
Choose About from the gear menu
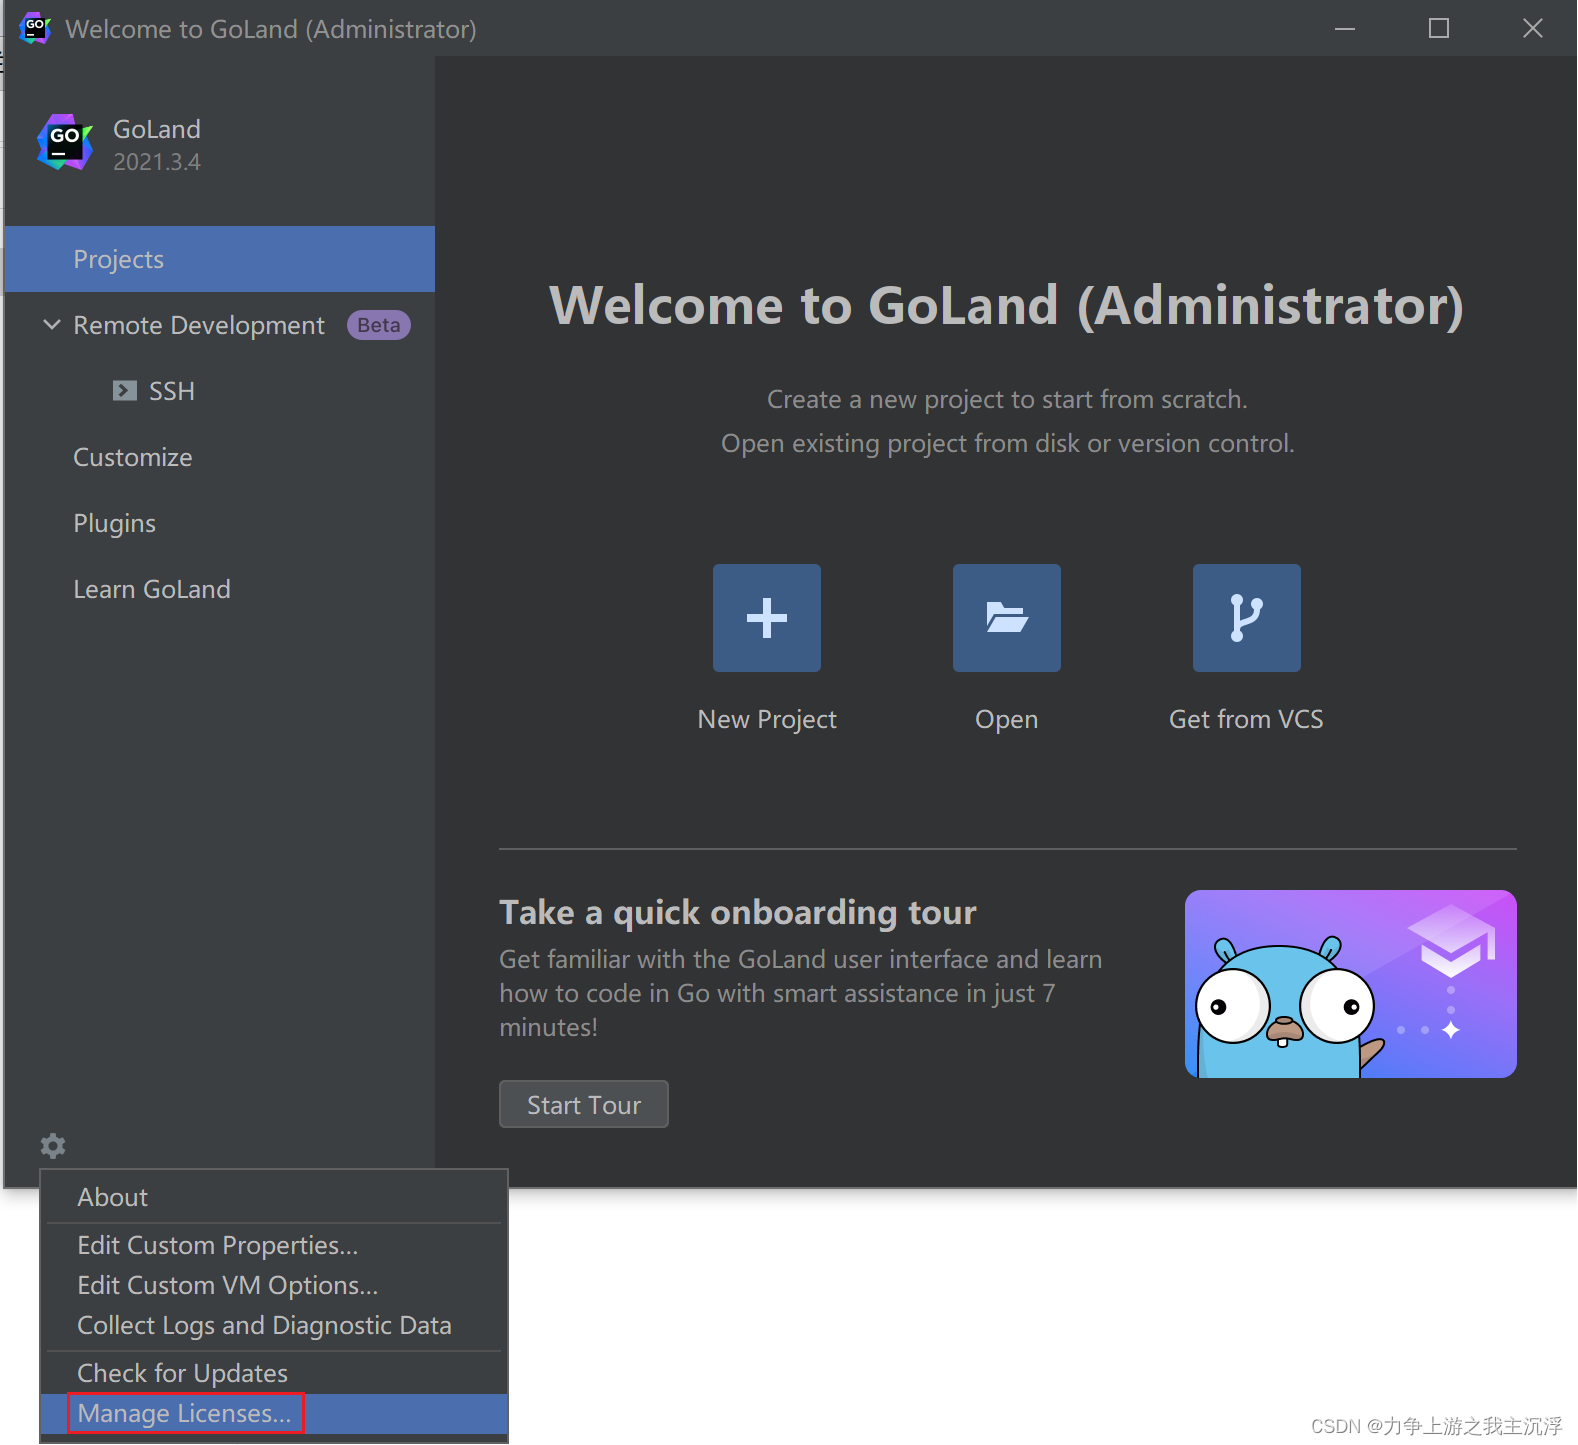click(274, 1197)
